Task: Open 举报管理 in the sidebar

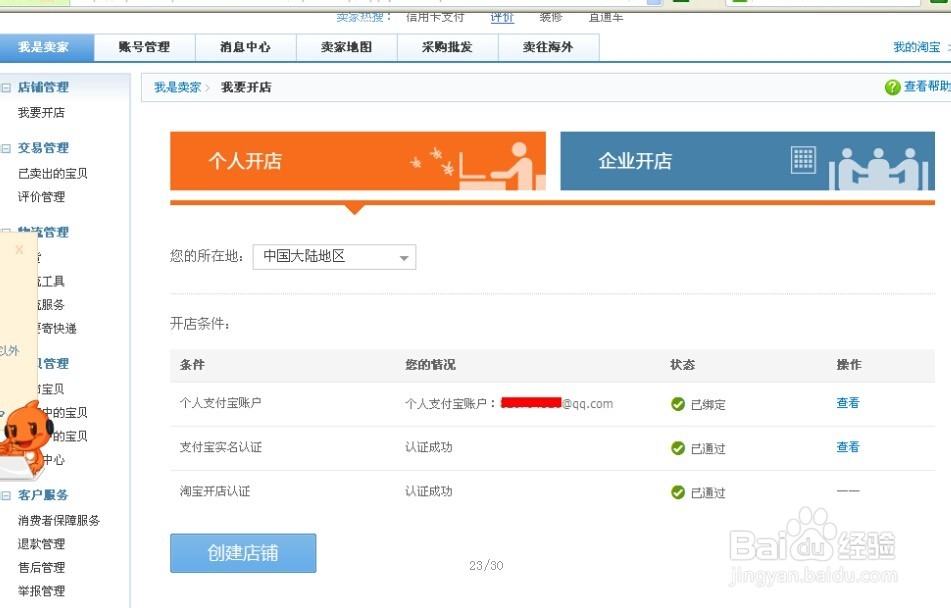Action: click(41, 590)
